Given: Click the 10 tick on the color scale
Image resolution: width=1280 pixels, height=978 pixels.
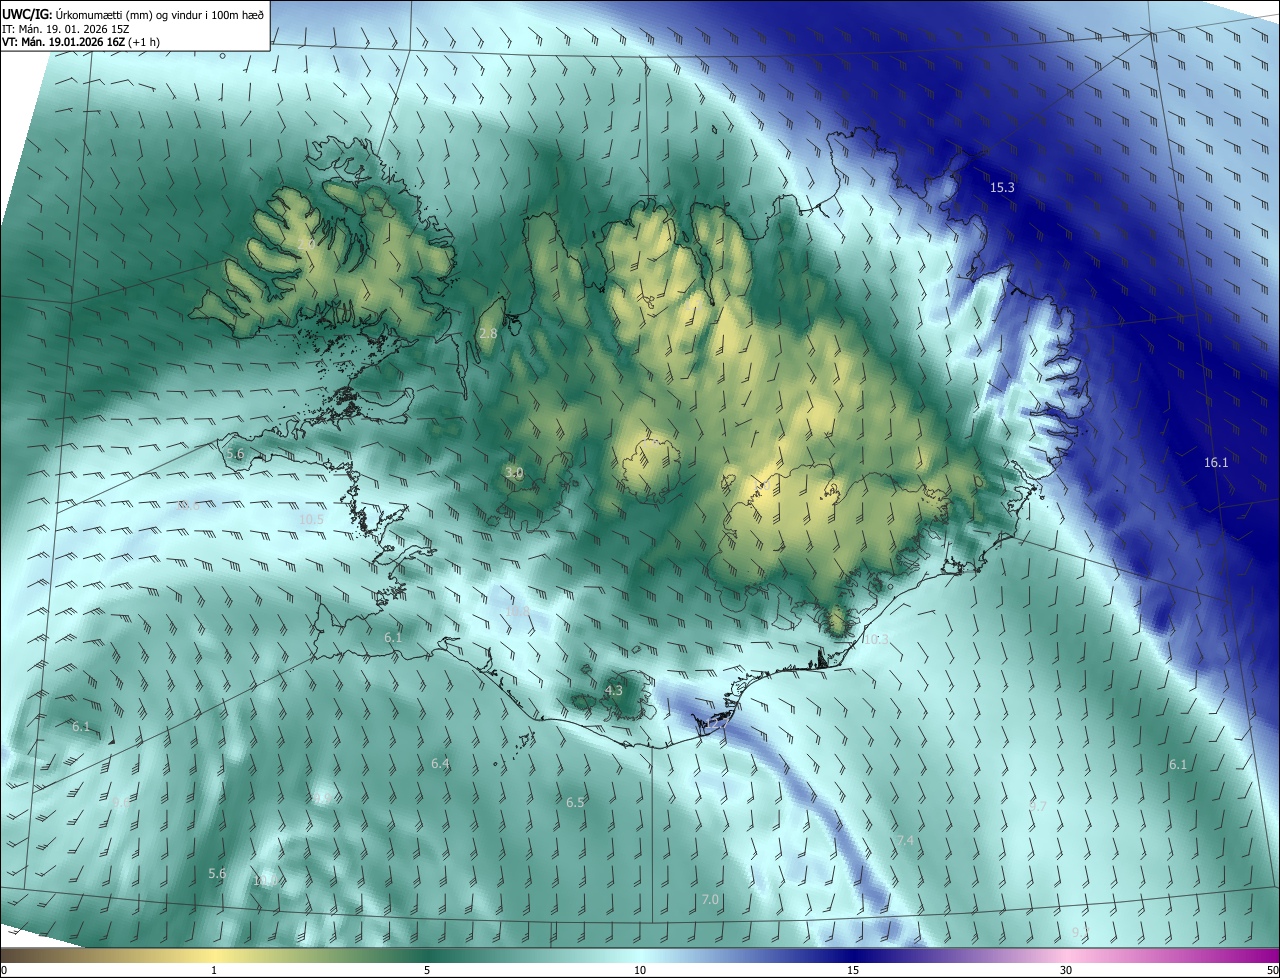Looking at the screenshot, I should tap(640, 970).
